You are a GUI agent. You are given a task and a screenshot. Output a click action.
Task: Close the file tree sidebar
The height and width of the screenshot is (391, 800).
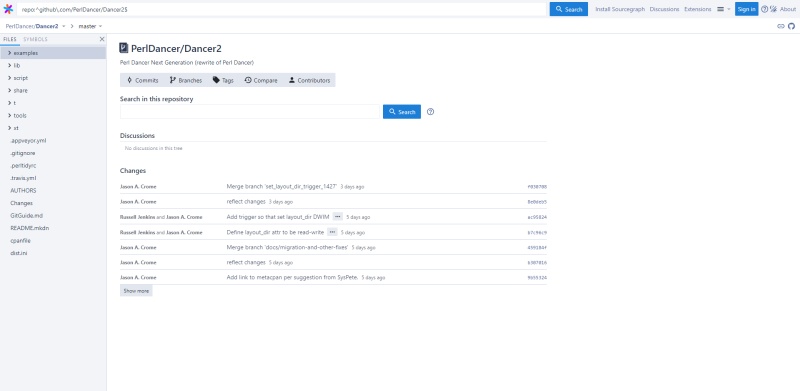tap(102, 39)
